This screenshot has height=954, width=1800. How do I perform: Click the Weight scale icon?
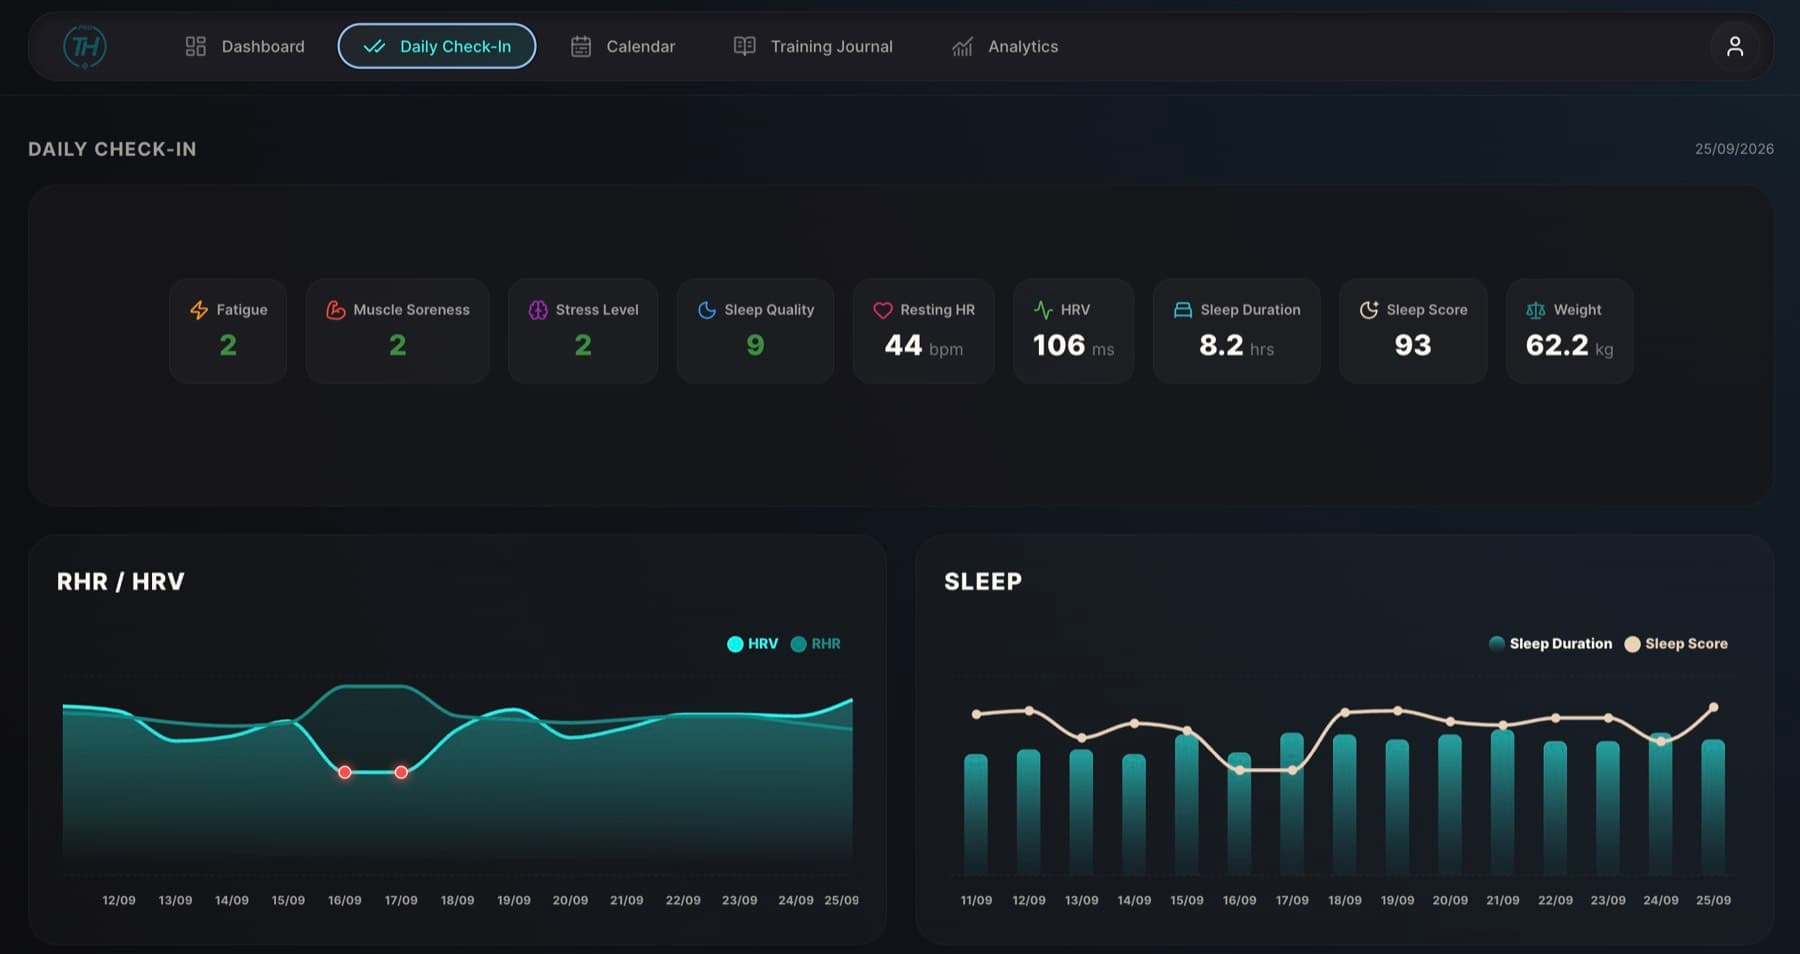point(1536,310)
